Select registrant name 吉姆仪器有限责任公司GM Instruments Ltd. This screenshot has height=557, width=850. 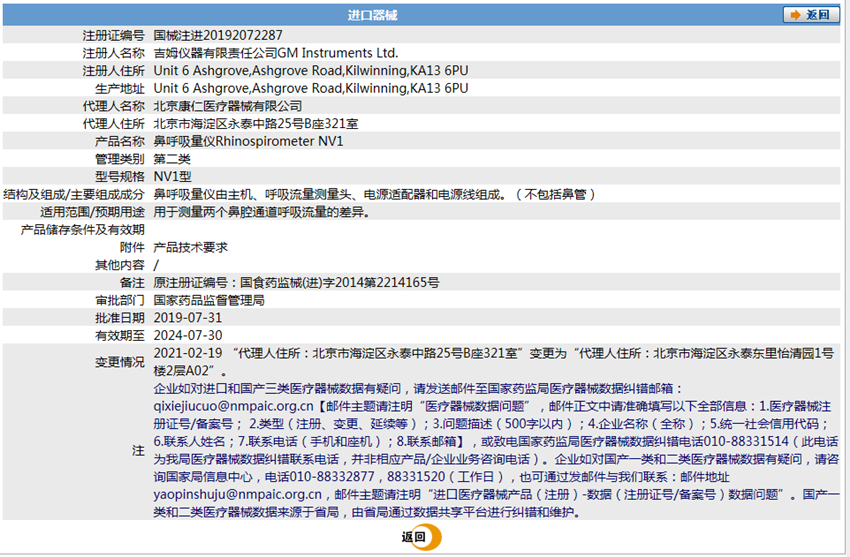point(276,53)
